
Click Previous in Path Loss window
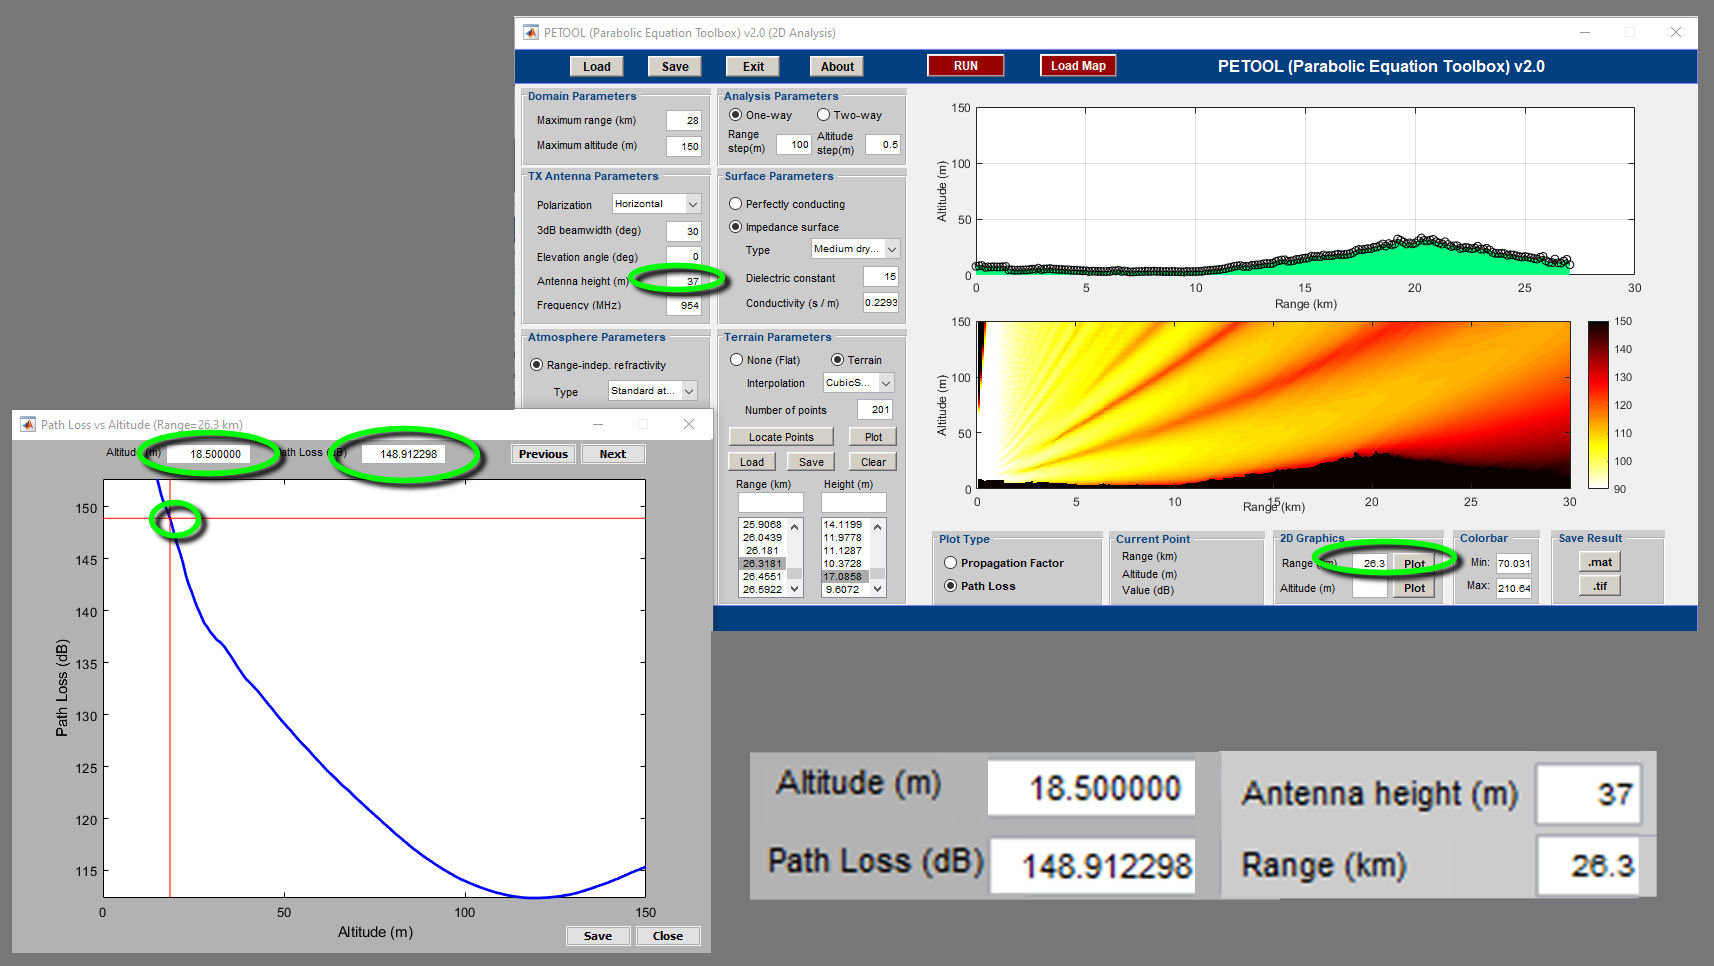[x=543, y=454]
